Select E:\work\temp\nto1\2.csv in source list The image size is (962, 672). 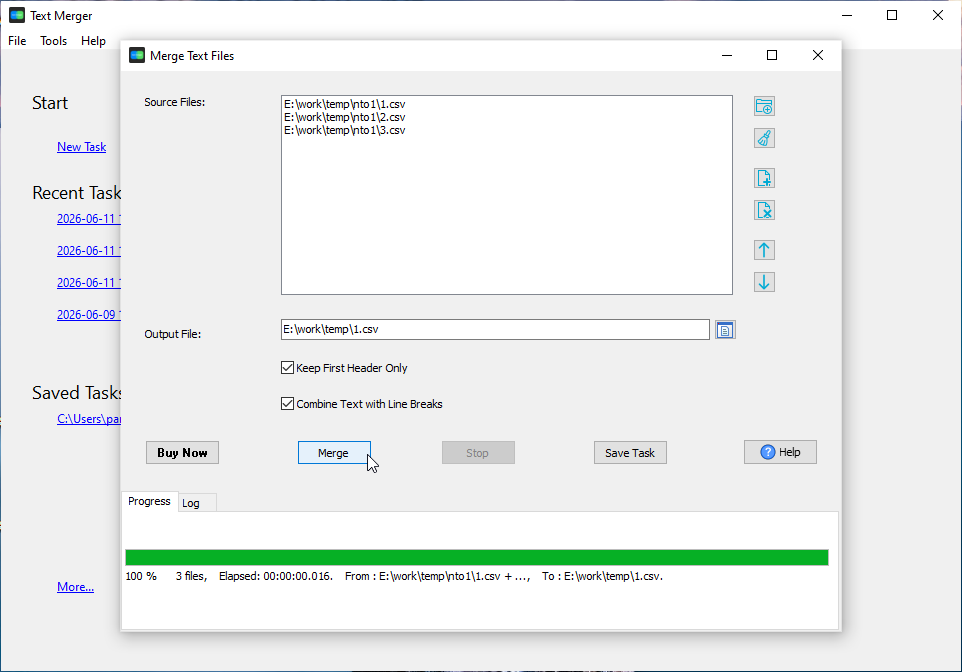pos(345,117)
